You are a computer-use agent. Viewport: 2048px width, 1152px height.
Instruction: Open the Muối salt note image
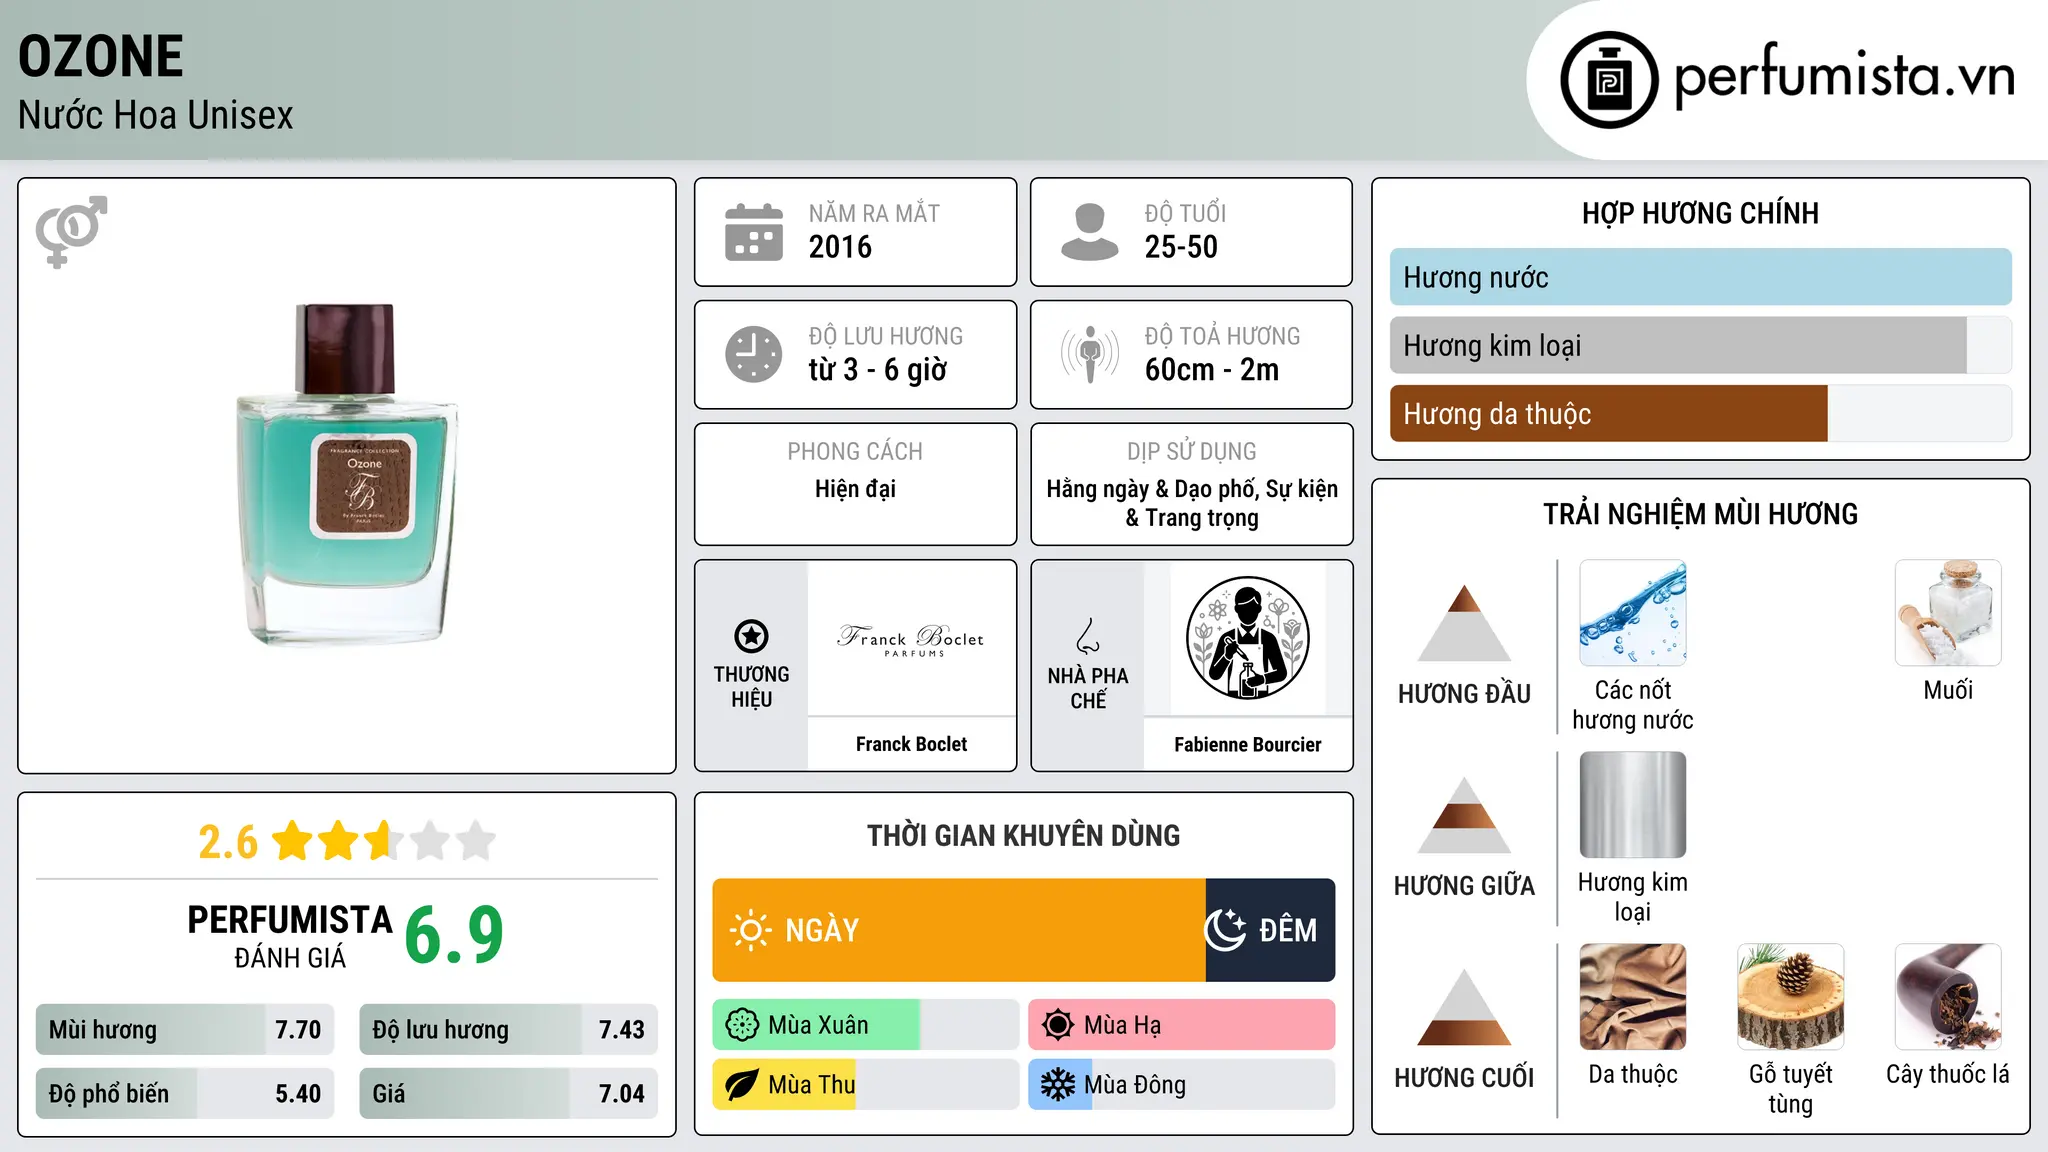click(1948, 613)
